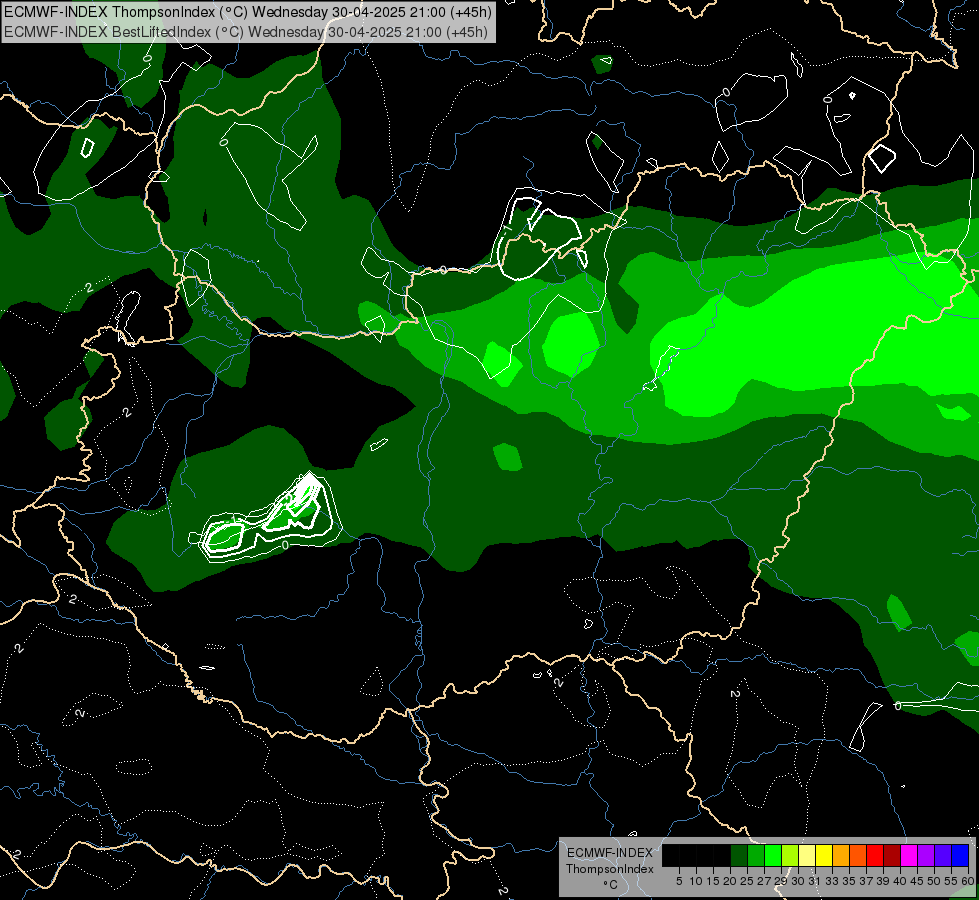This screenshot has width=979, height=900.
Task: Select the dark green 20–25 legend swatch
Action: pyautogui.click(x=739, y=855)
